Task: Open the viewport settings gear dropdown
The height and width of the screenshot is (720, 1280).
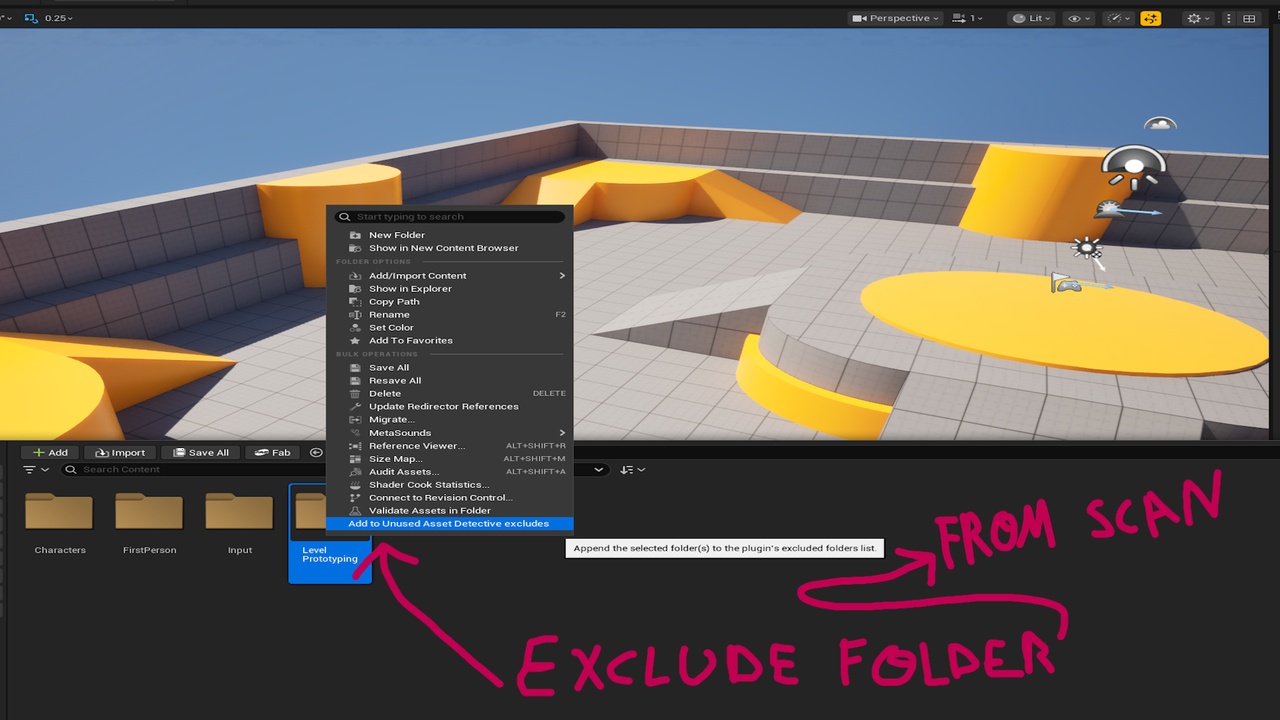Action: point(1197,18)
